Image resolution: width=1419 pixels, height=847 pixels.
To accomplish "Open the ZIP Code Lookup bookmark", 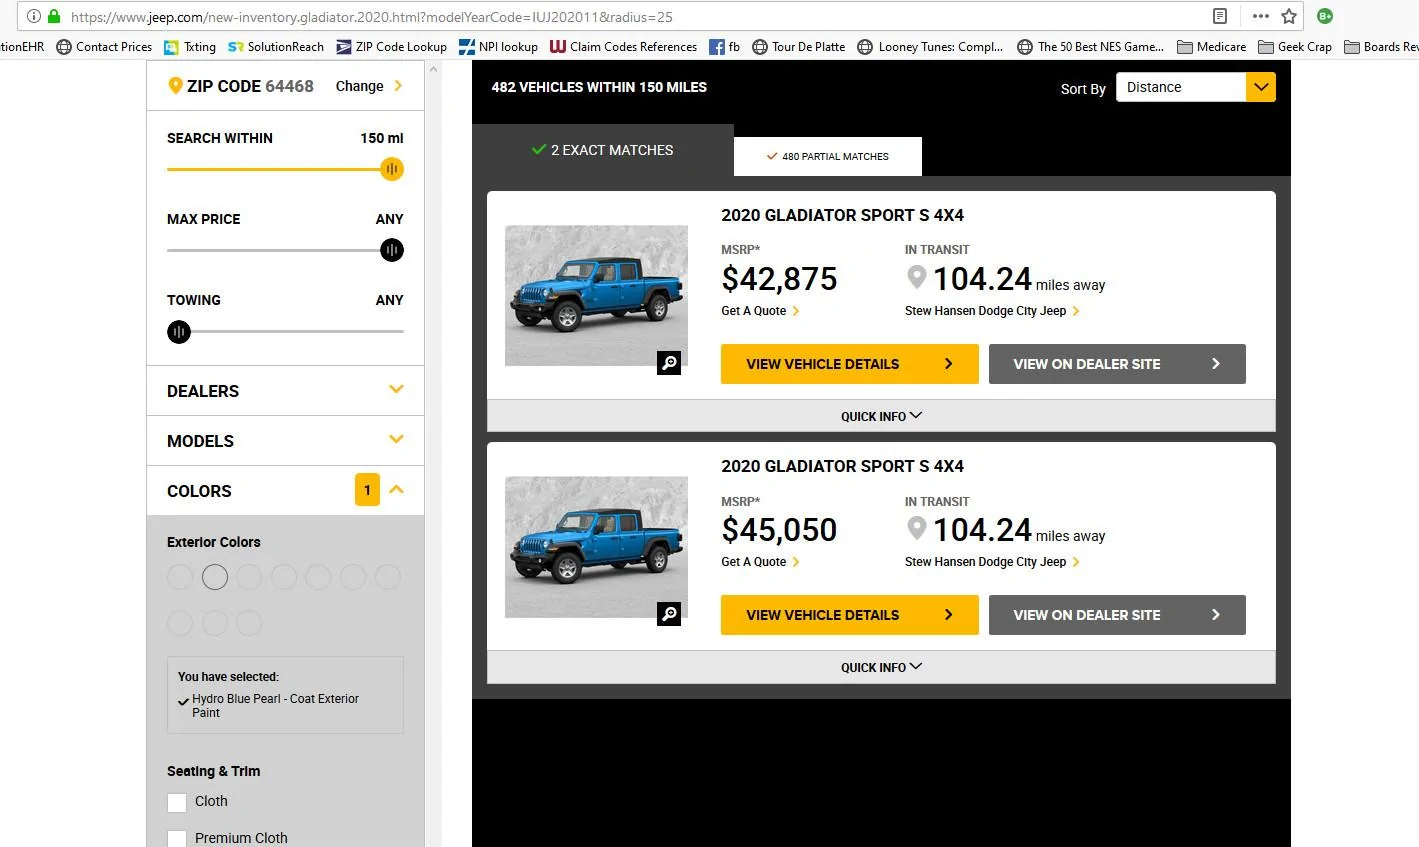I will 391,46.
